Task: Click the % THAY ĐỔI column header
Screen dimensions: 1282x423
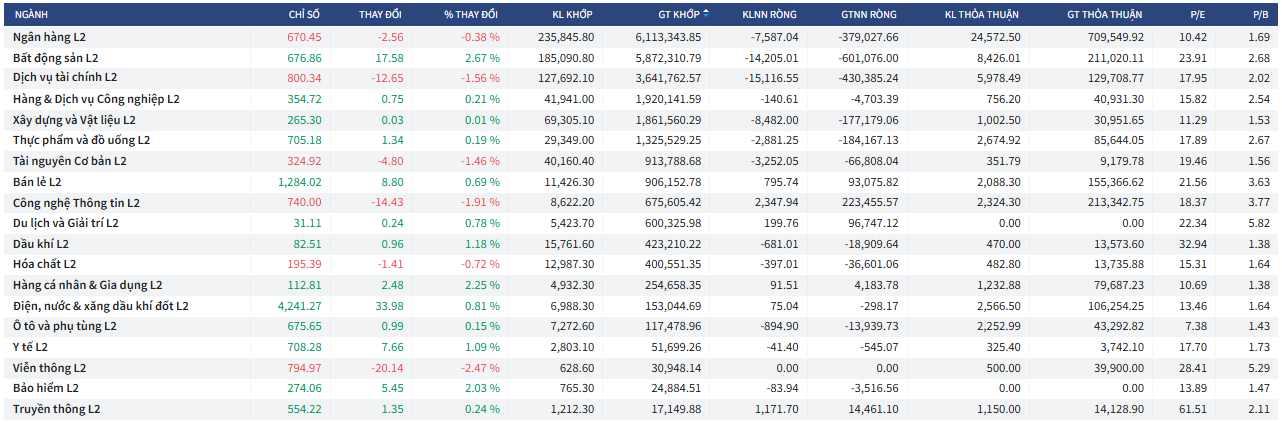Action: coord(471,15)
